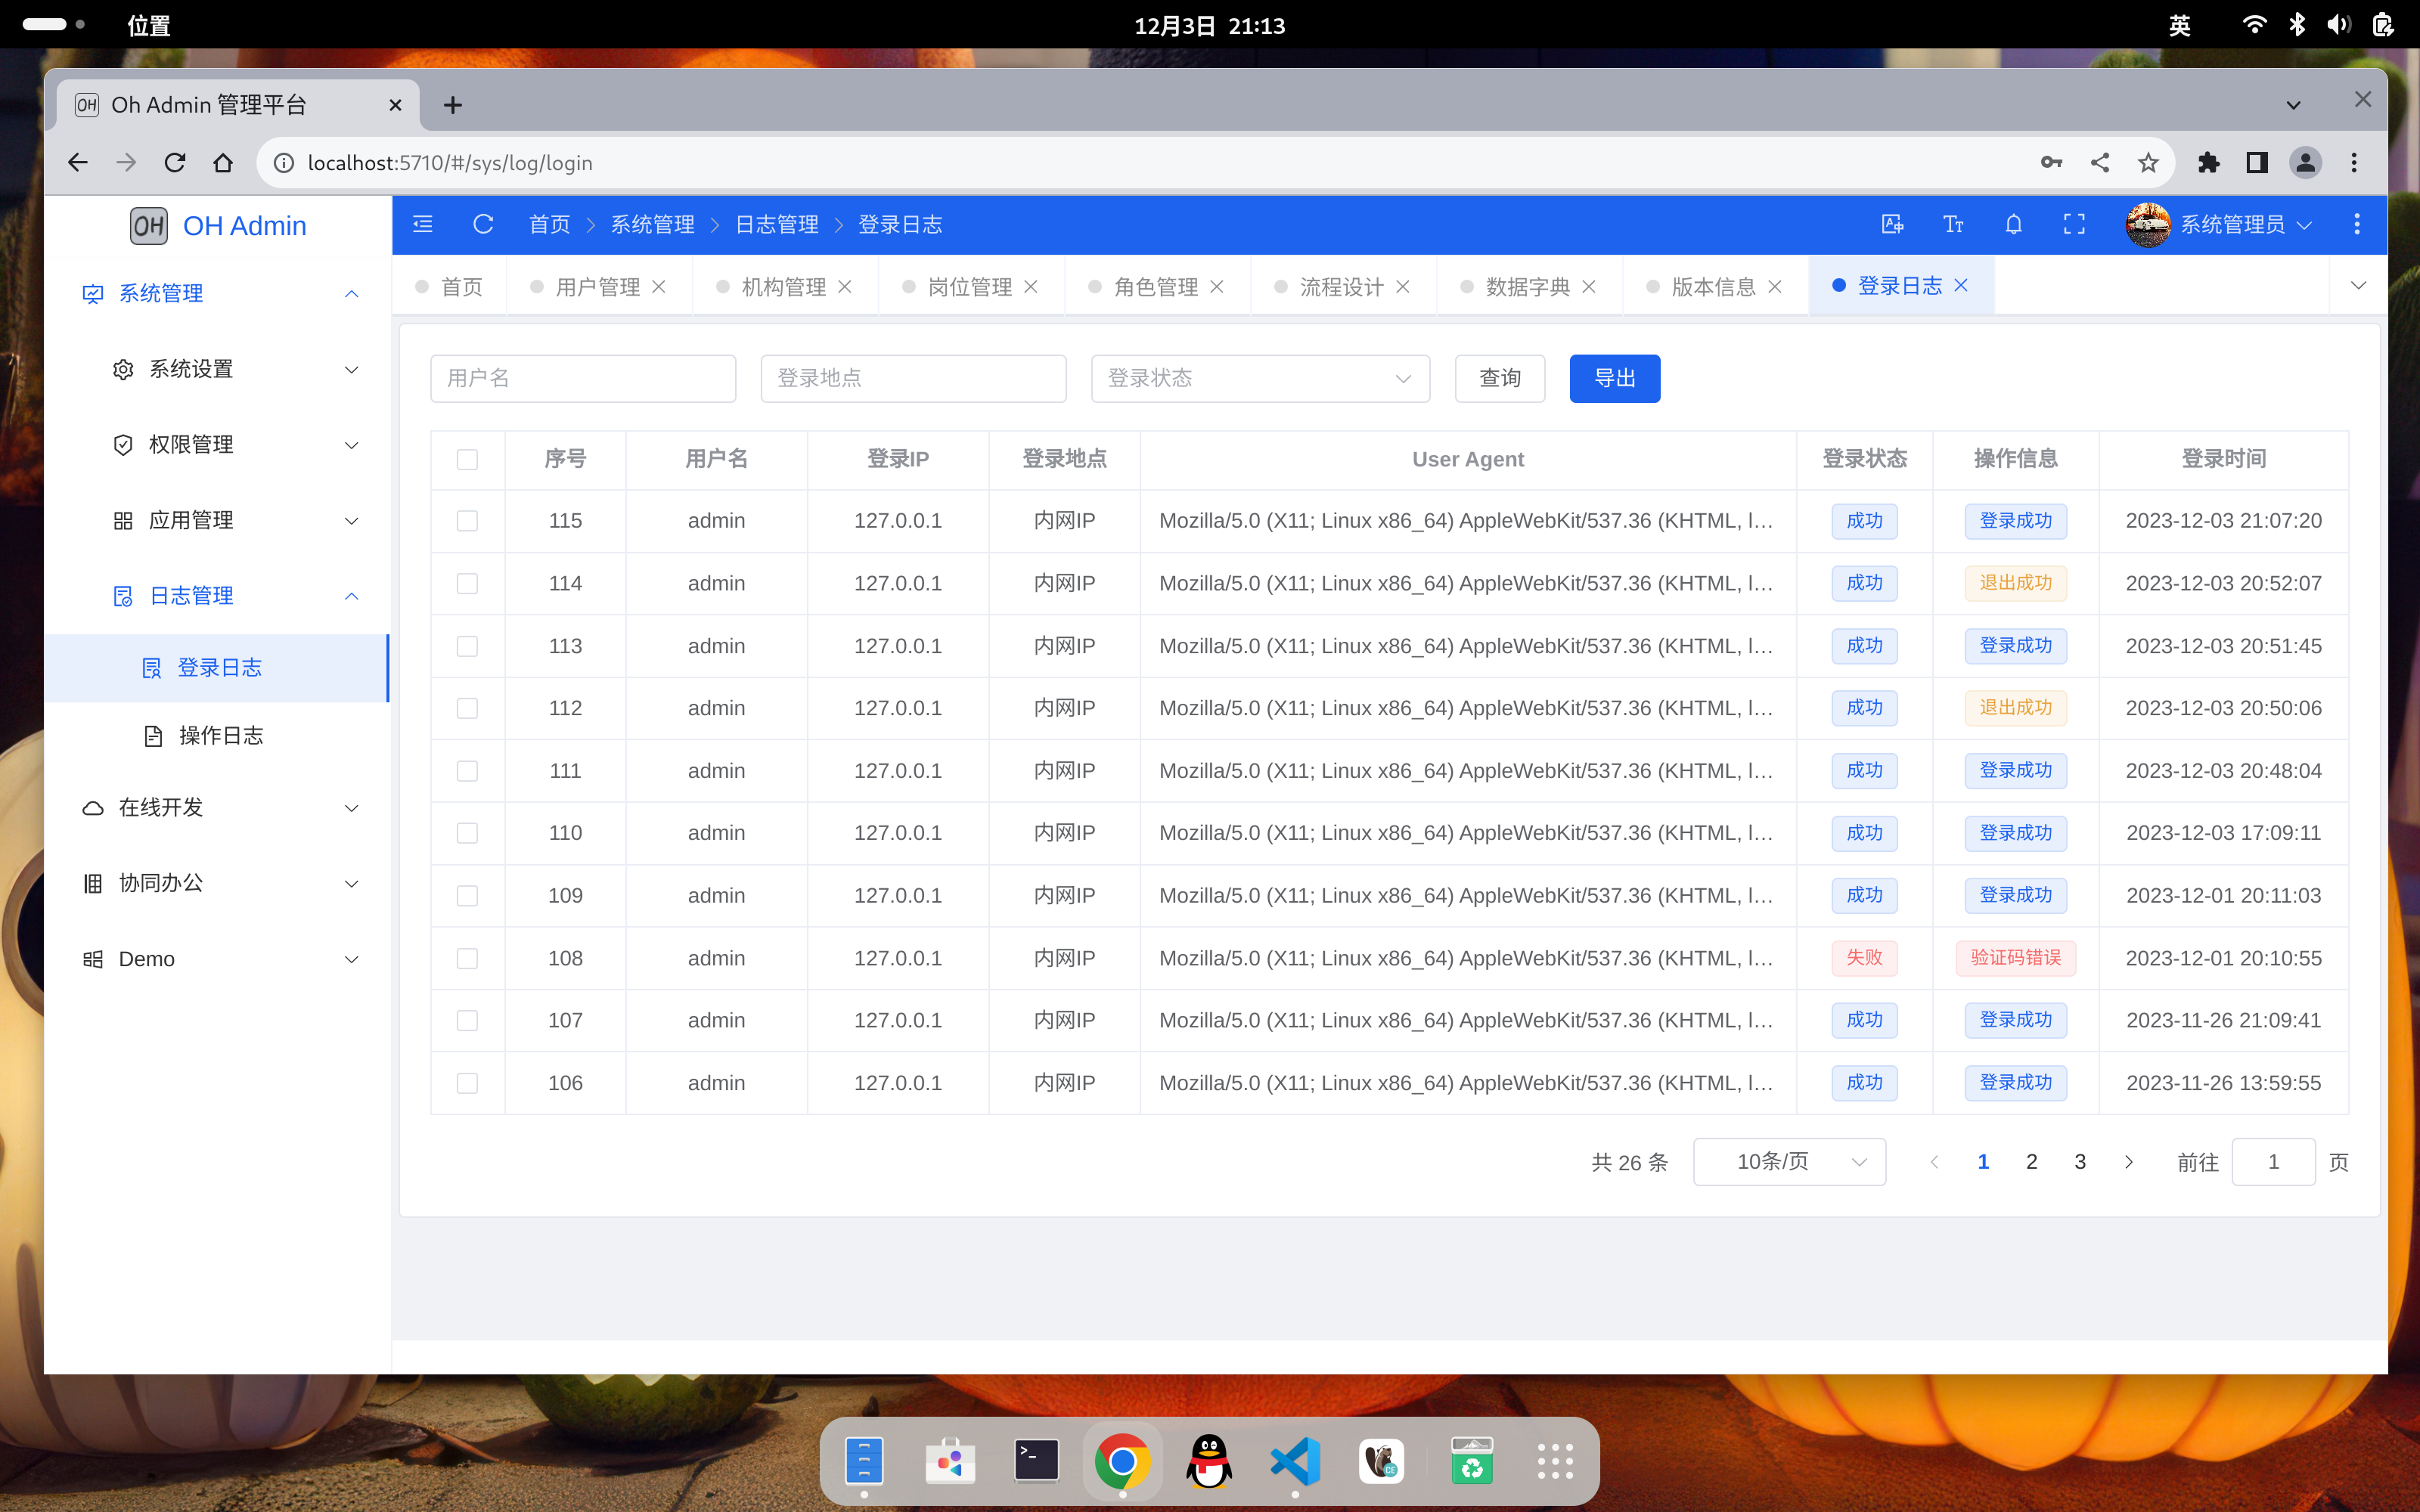The image size is (2420, 1512).
Task: Click next page arrow in pagination
Action: coord(2128,1162)
